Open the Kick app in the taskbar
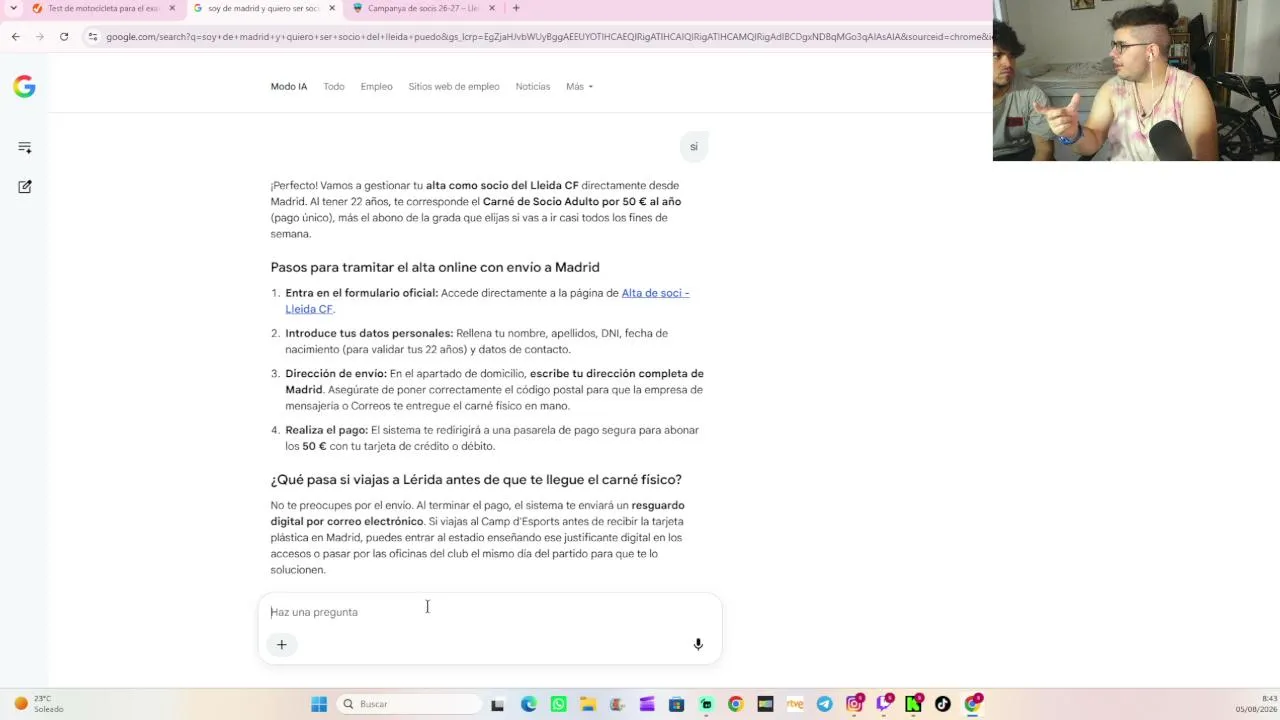Image resolution: width=1280 pixels, height=720 pixels. (x=913, y=704)
